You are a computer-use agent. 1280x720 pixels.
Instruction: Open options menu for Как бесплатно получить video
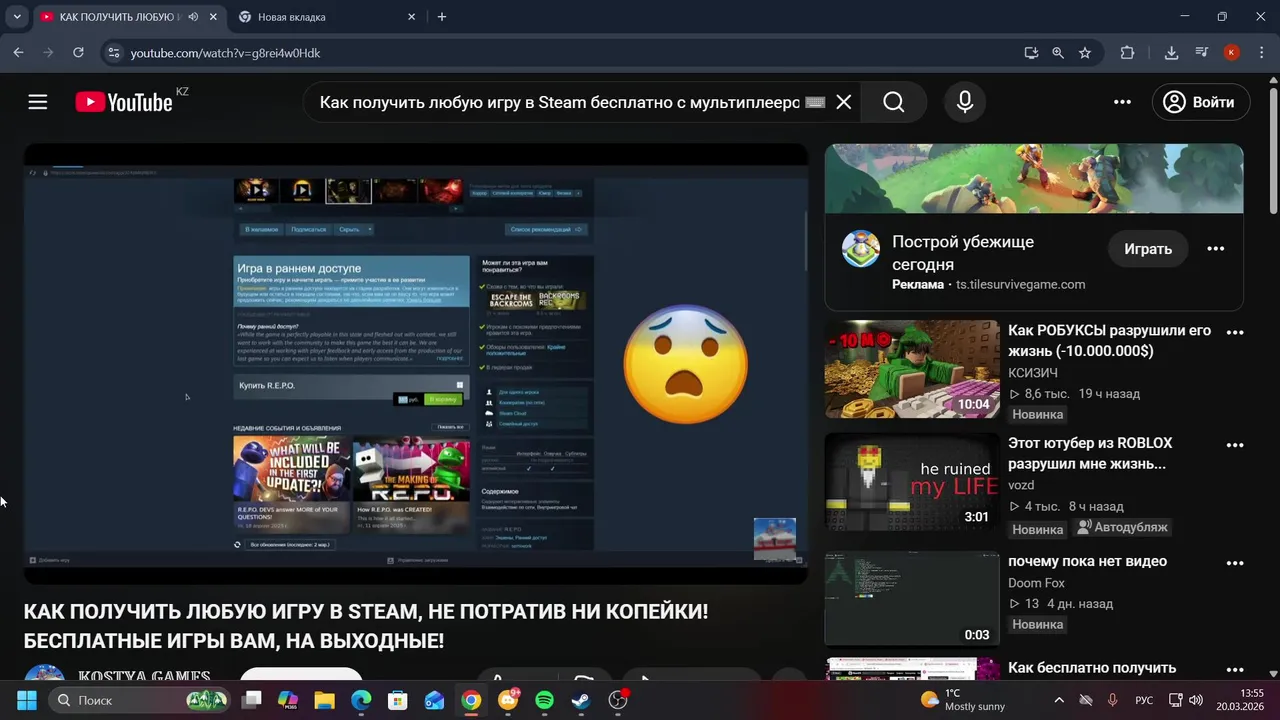coord(1235,670)
